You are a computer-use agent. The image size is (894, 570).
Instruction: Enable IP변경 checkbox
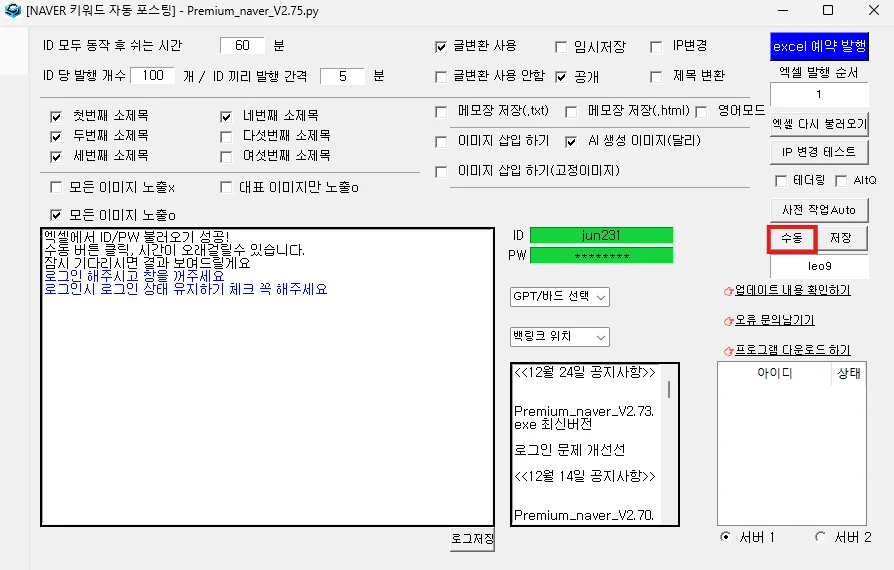click(x=656, y=47)
